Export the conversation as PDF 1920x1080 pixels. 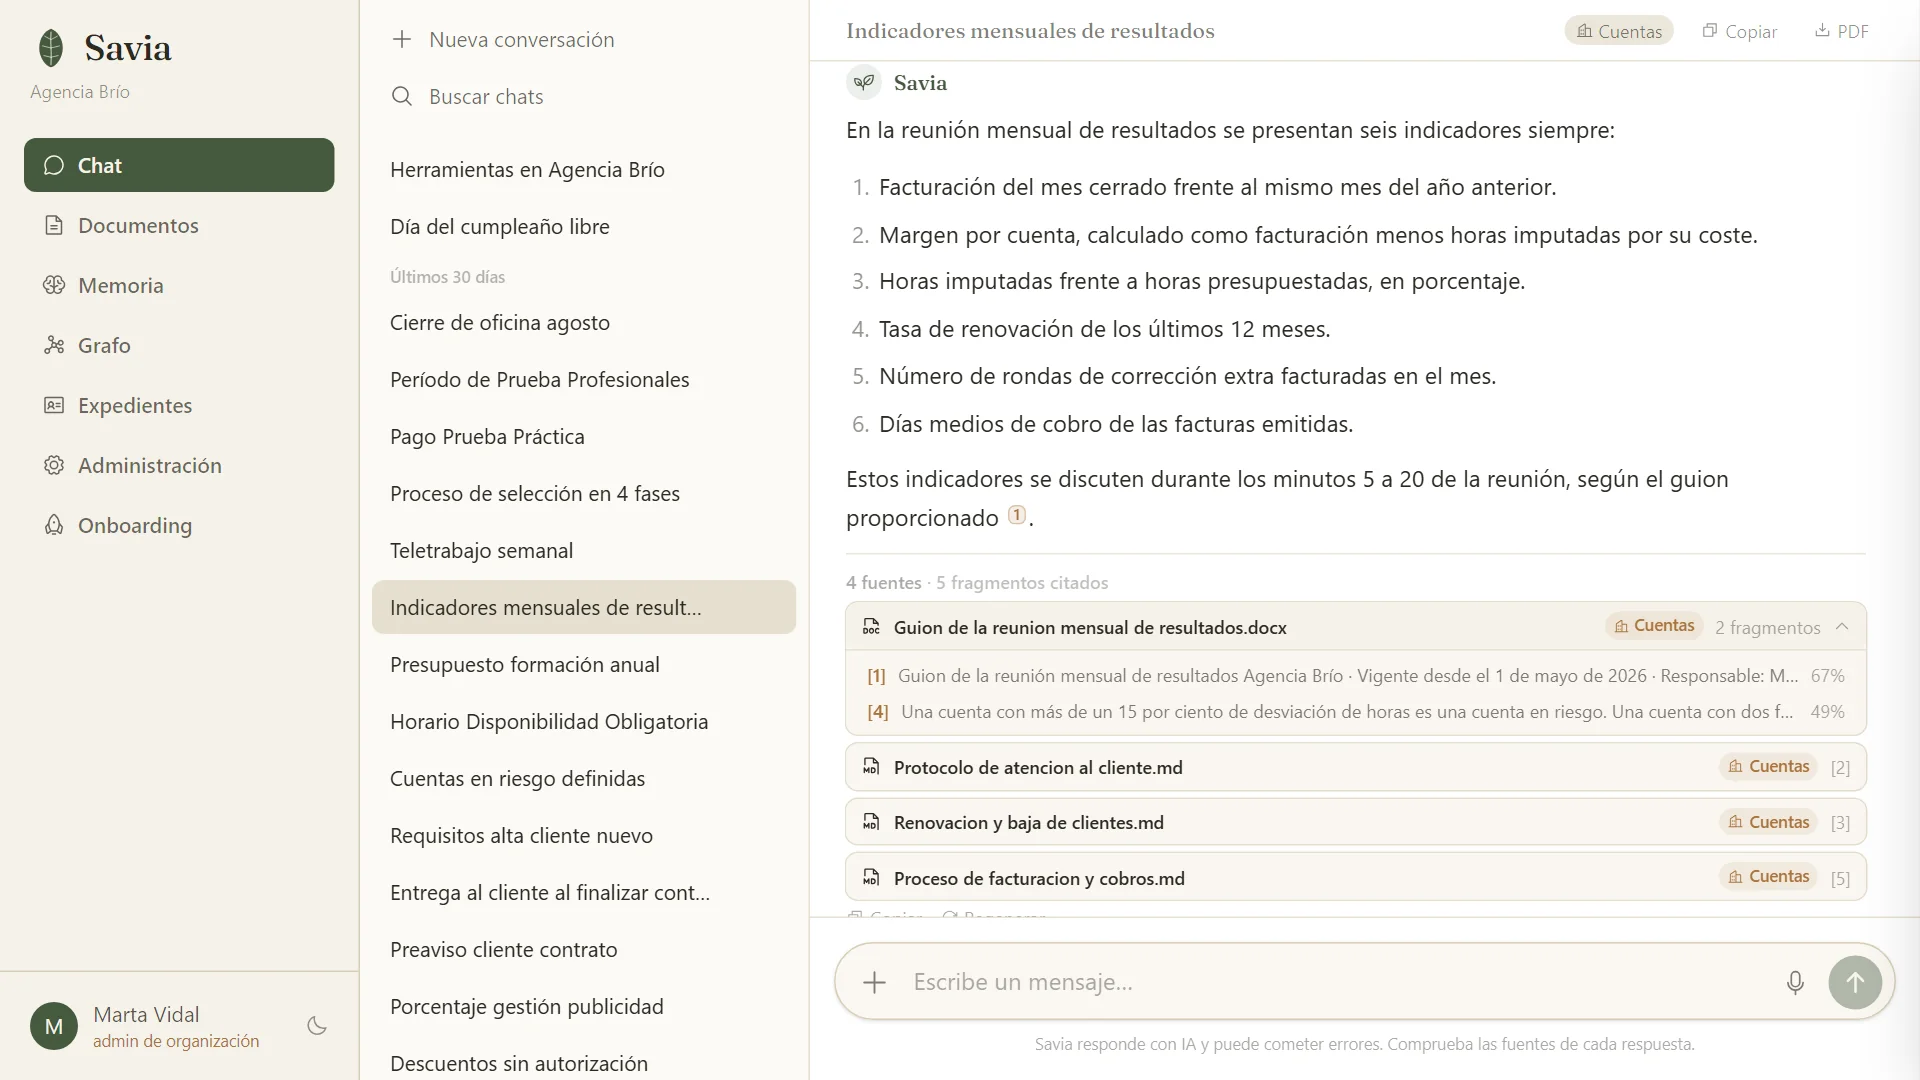coord(1842,31)
